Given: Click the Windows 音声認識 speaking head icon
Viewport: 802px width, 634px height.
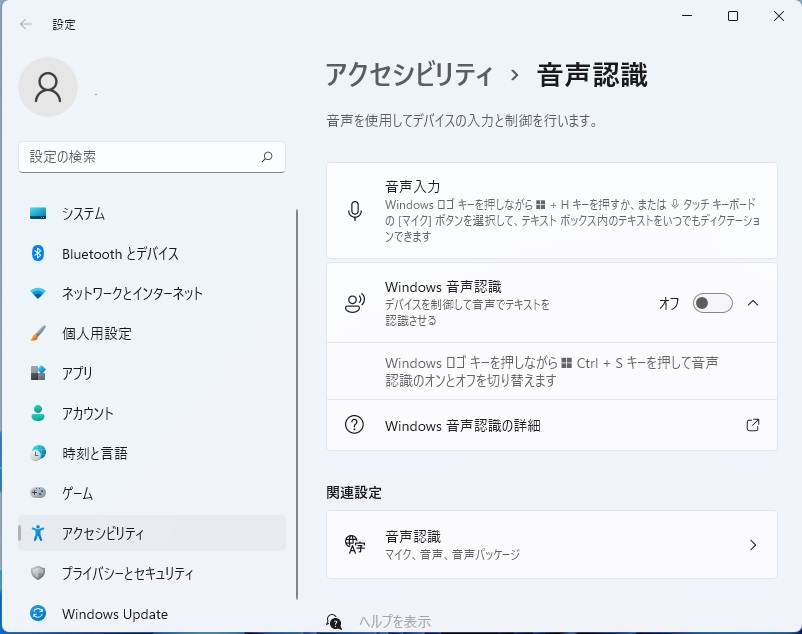Looking at the screenshot, I should click(x=355, y=303).
